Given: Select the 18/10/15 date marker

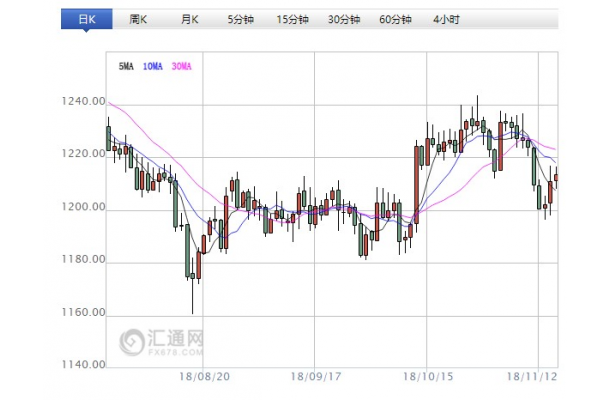Looking at the screenshot, I should coord(426,380).
